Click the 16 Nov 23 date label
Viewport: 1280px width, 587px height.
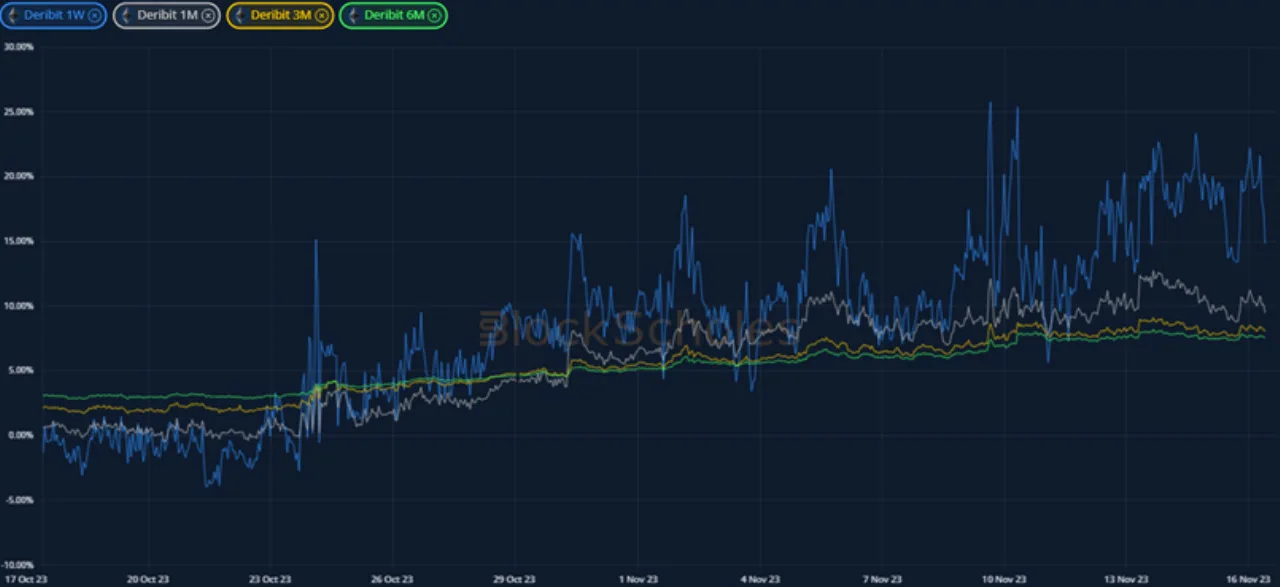tap(1249, 579)
